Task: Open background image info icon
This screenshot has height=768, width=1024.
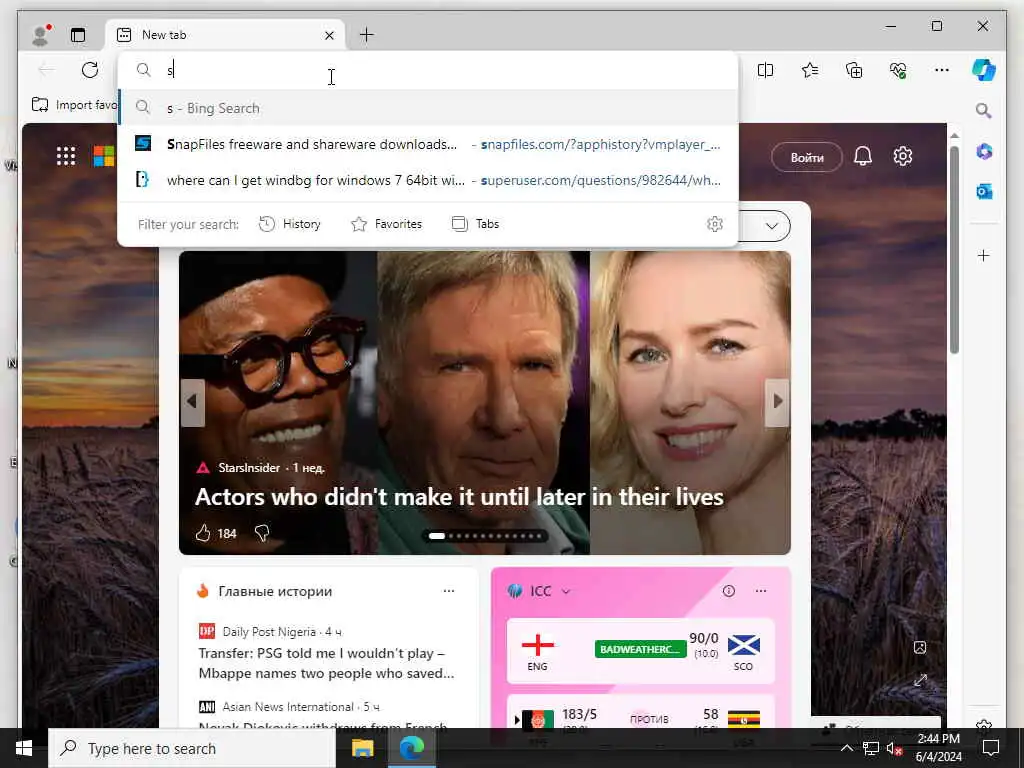Action: 920,647
